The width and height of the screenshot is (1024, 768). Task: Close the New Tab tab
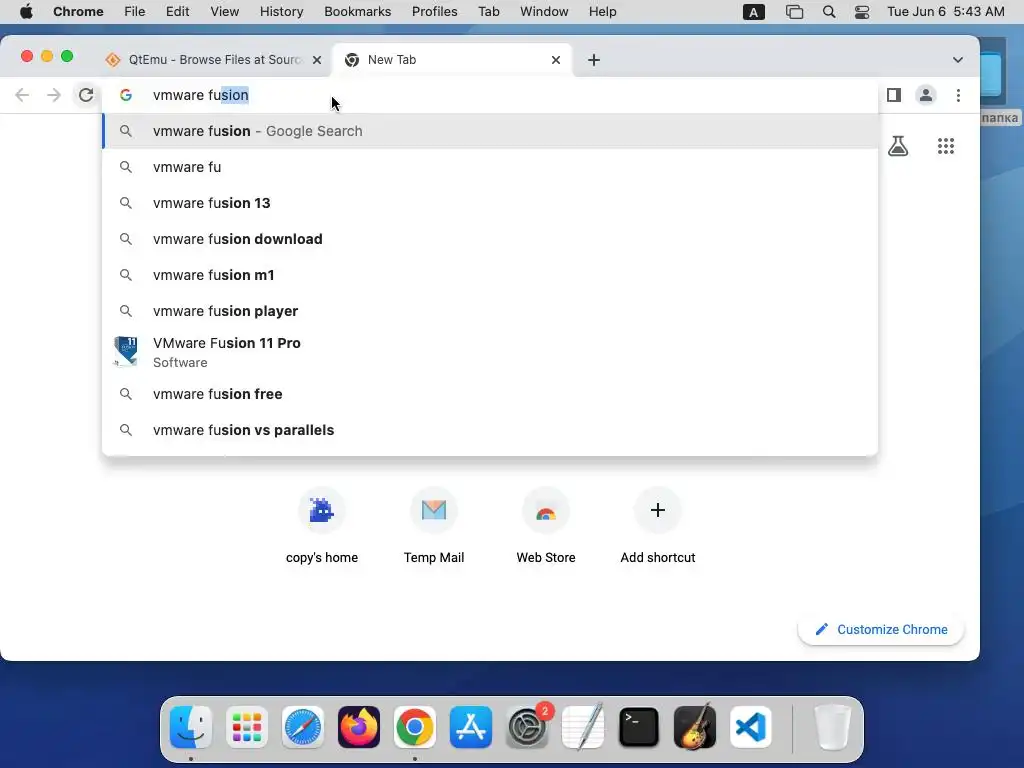coord(556,60)
